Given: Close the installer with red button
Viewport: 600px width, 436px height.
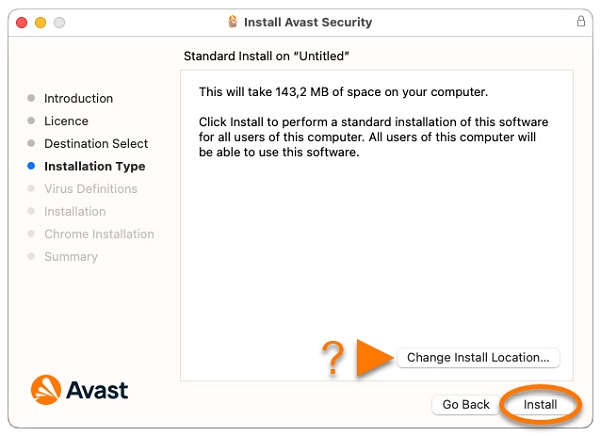Looking at the screenshot, I should [22, 23].
